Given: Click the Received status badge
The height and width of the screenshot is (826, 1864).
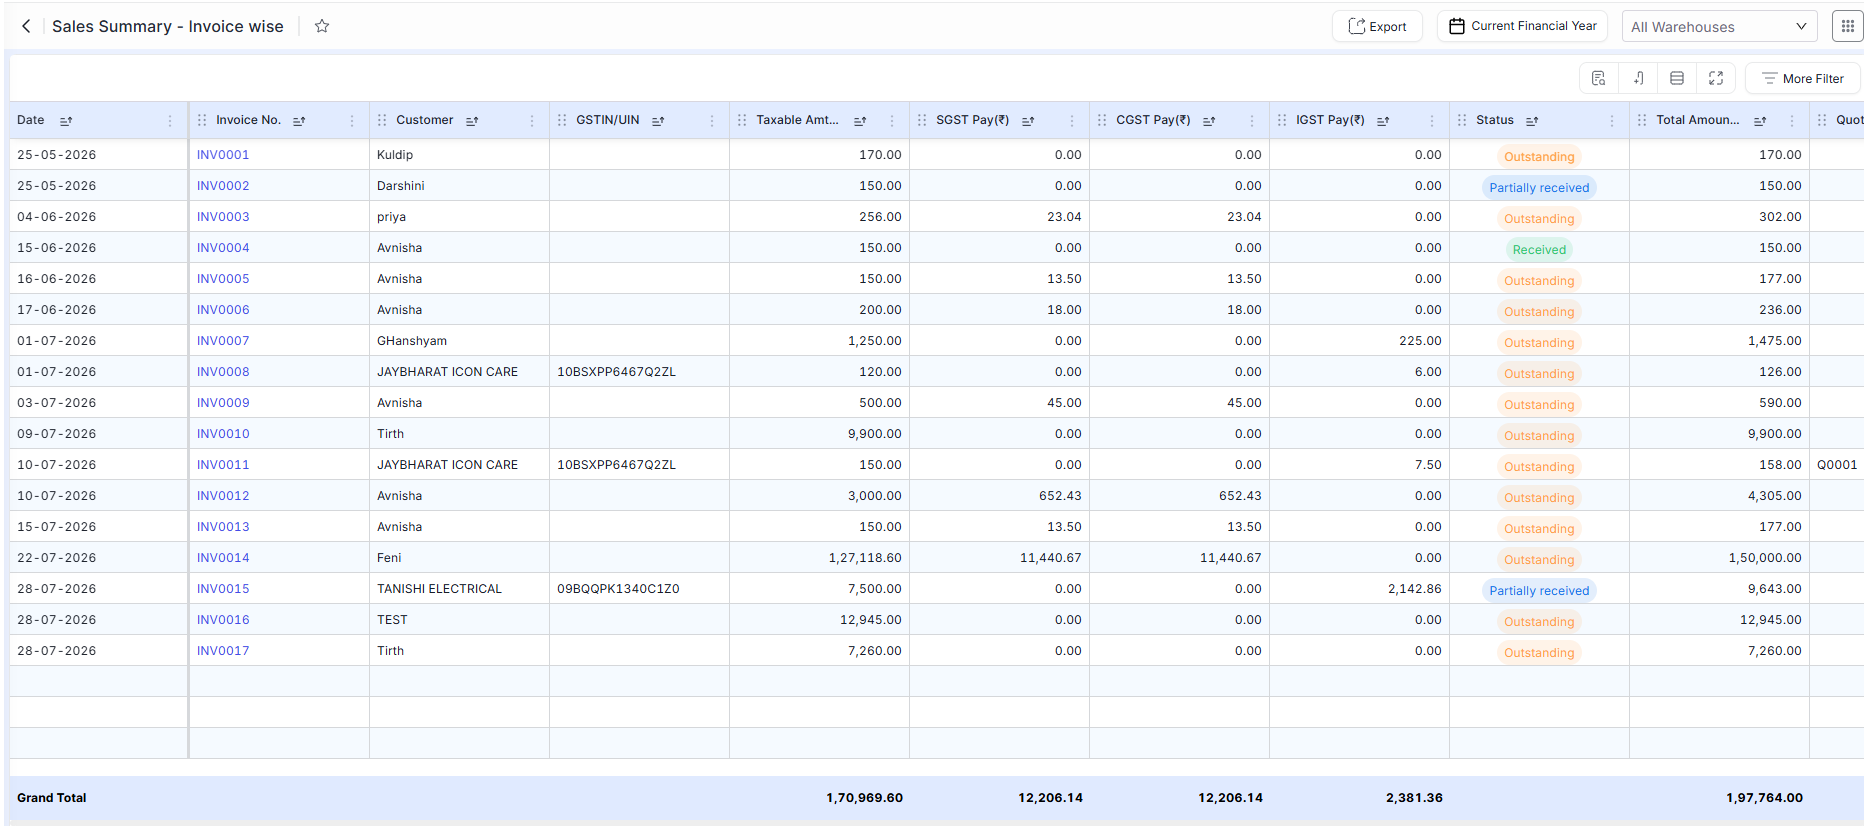Looking at the screenshot, I should coord(1539,250).
